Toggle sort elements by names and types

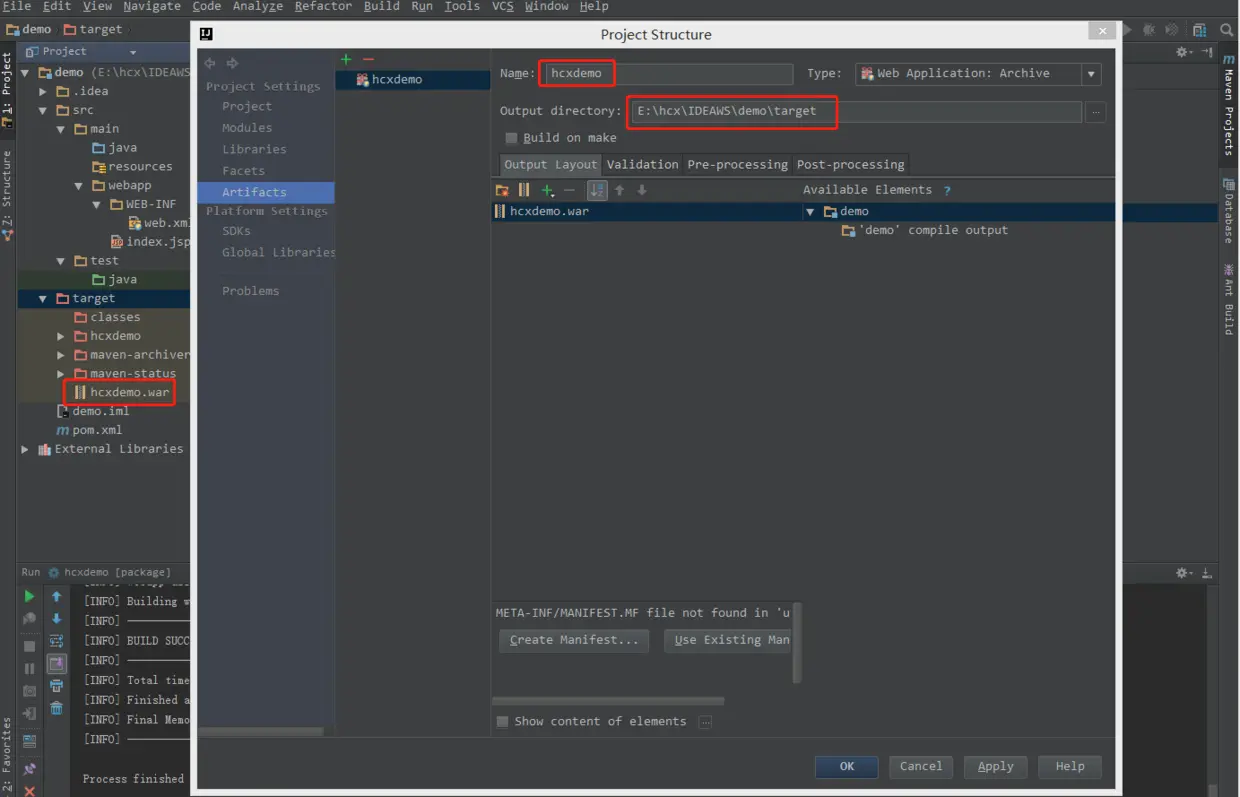[597, 190]
